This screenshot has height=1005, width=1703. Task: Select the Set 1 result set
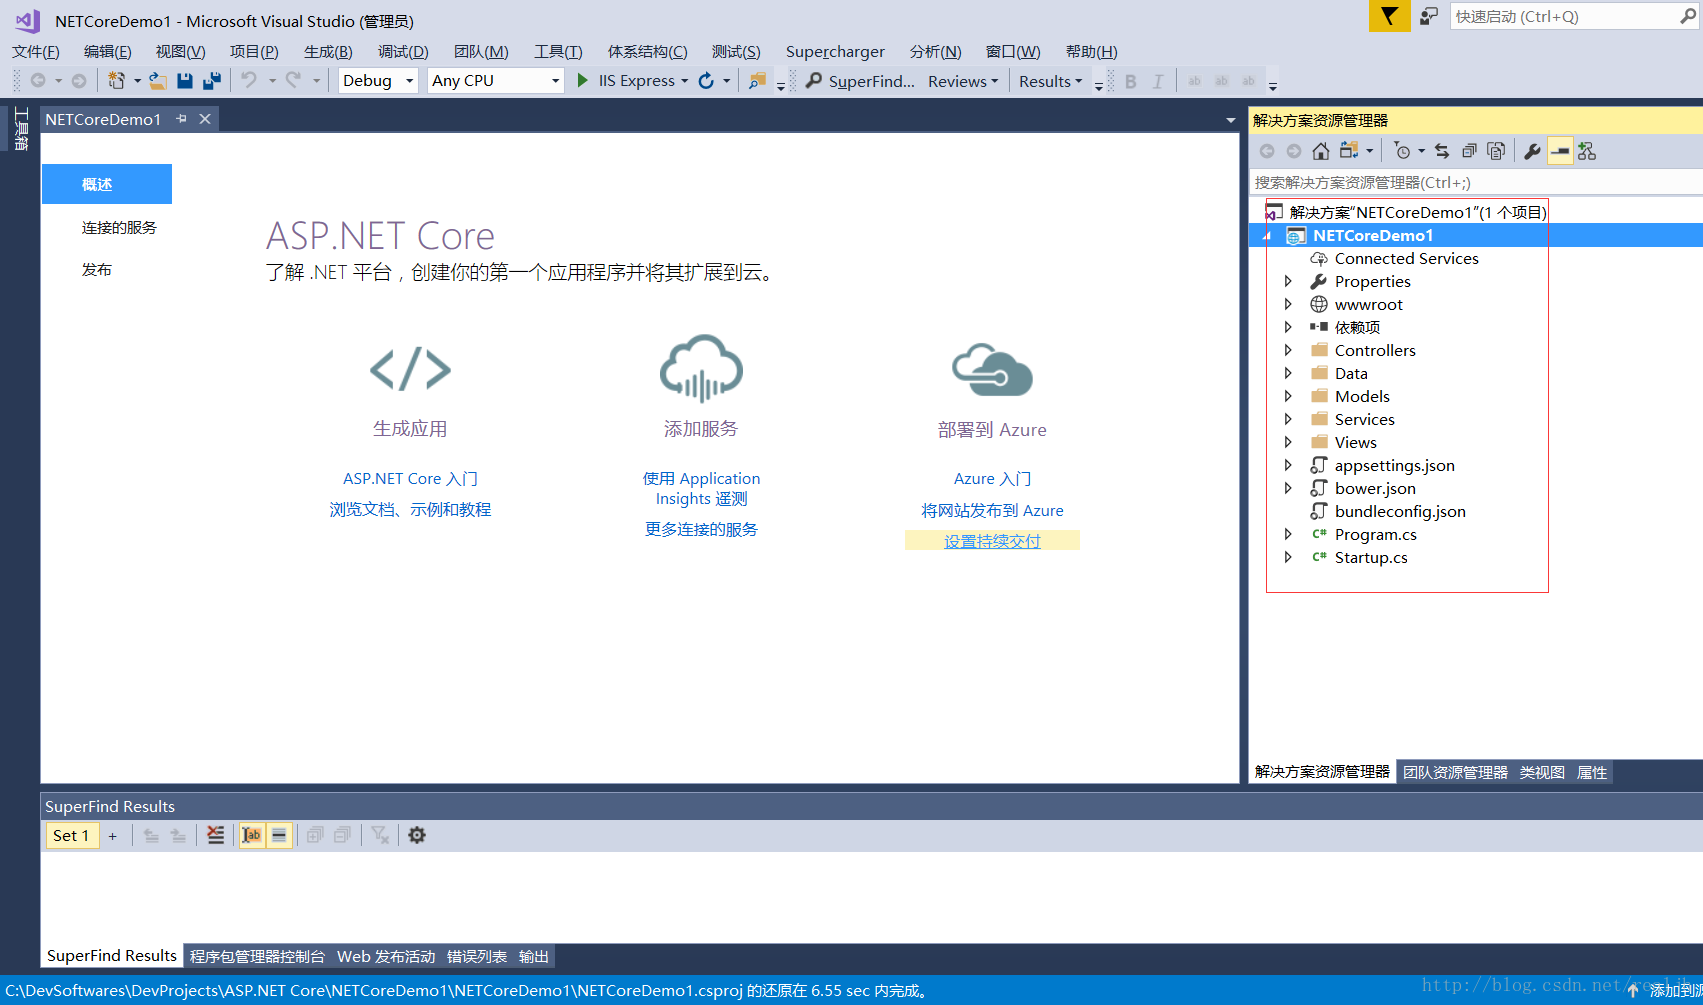coord(72,835)
